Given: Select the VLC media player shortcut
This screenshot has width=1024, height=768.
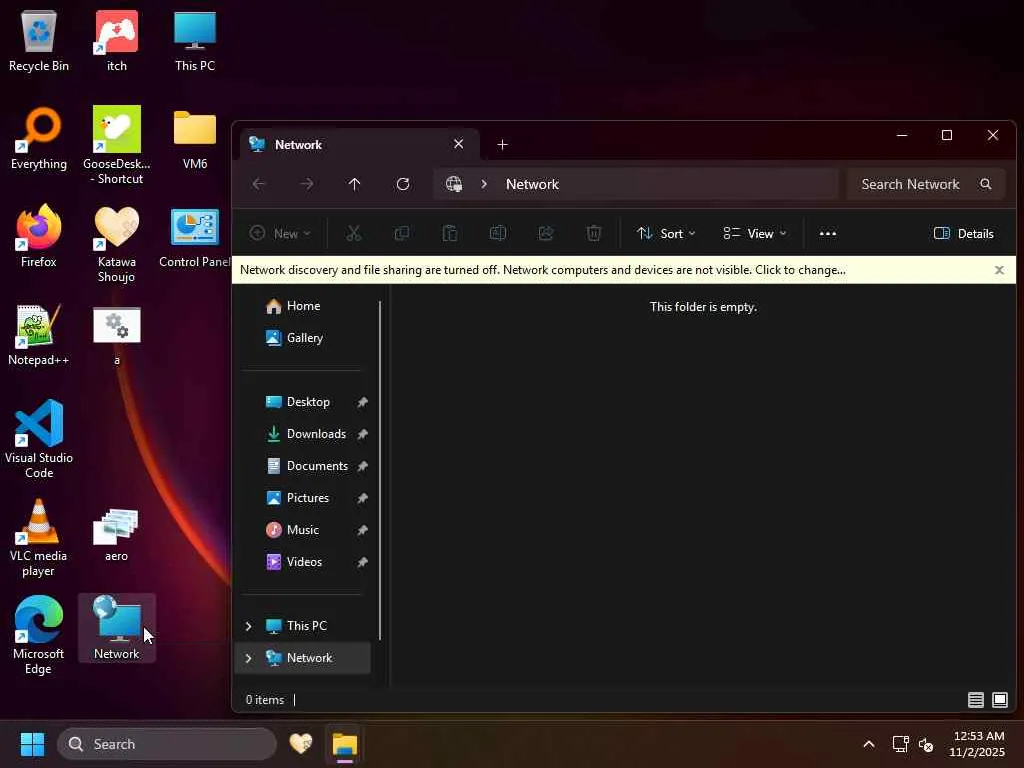Looking at the screenshot, I should coord(39,537).
